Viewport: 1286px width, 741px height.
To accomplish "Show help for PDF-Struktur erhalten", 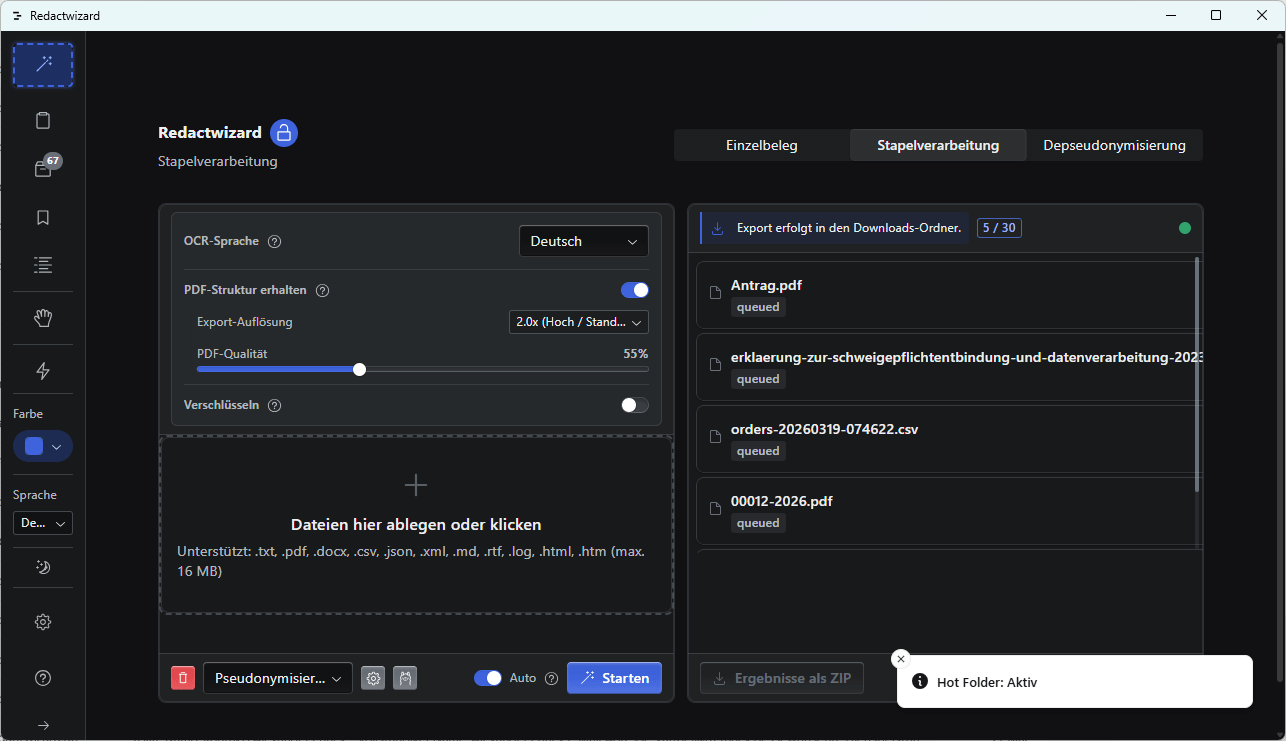I will [x=323, y=290].
